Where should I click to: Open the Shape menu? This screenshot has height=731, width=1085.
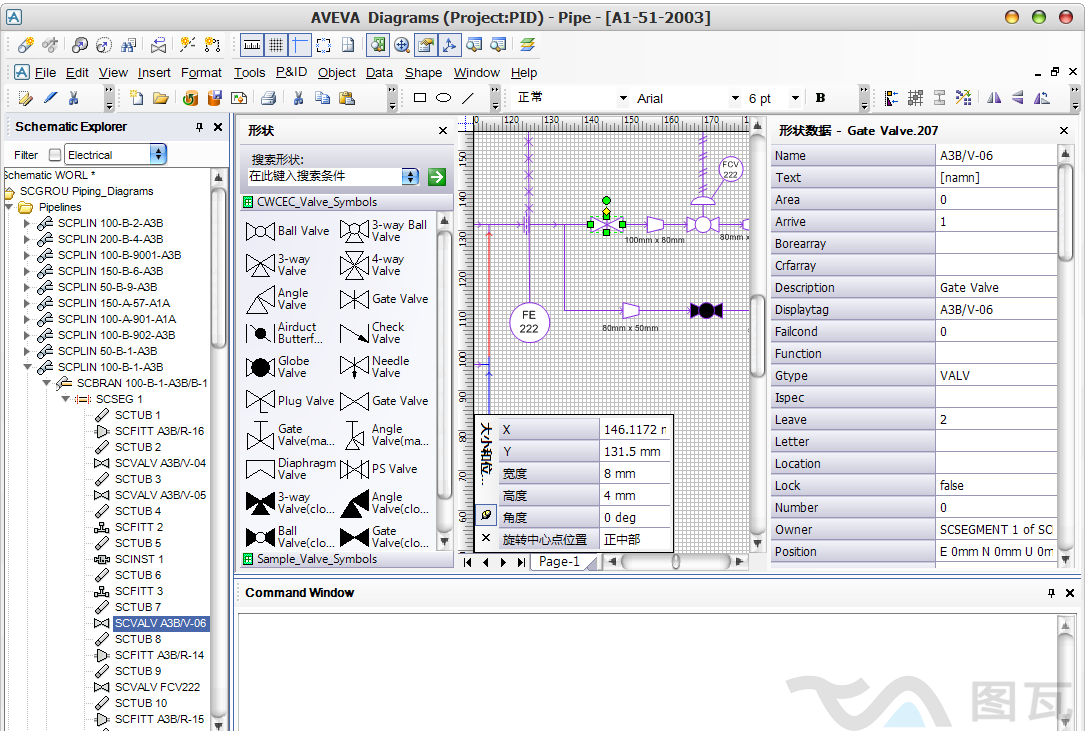[x=423, y=72]
